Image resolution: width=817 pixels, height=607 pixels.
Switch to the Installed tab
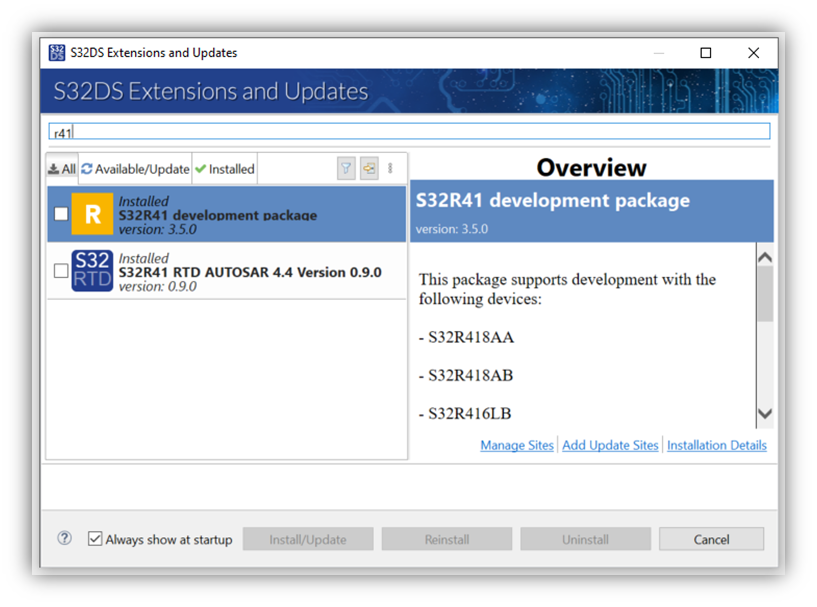coord(225,169)
